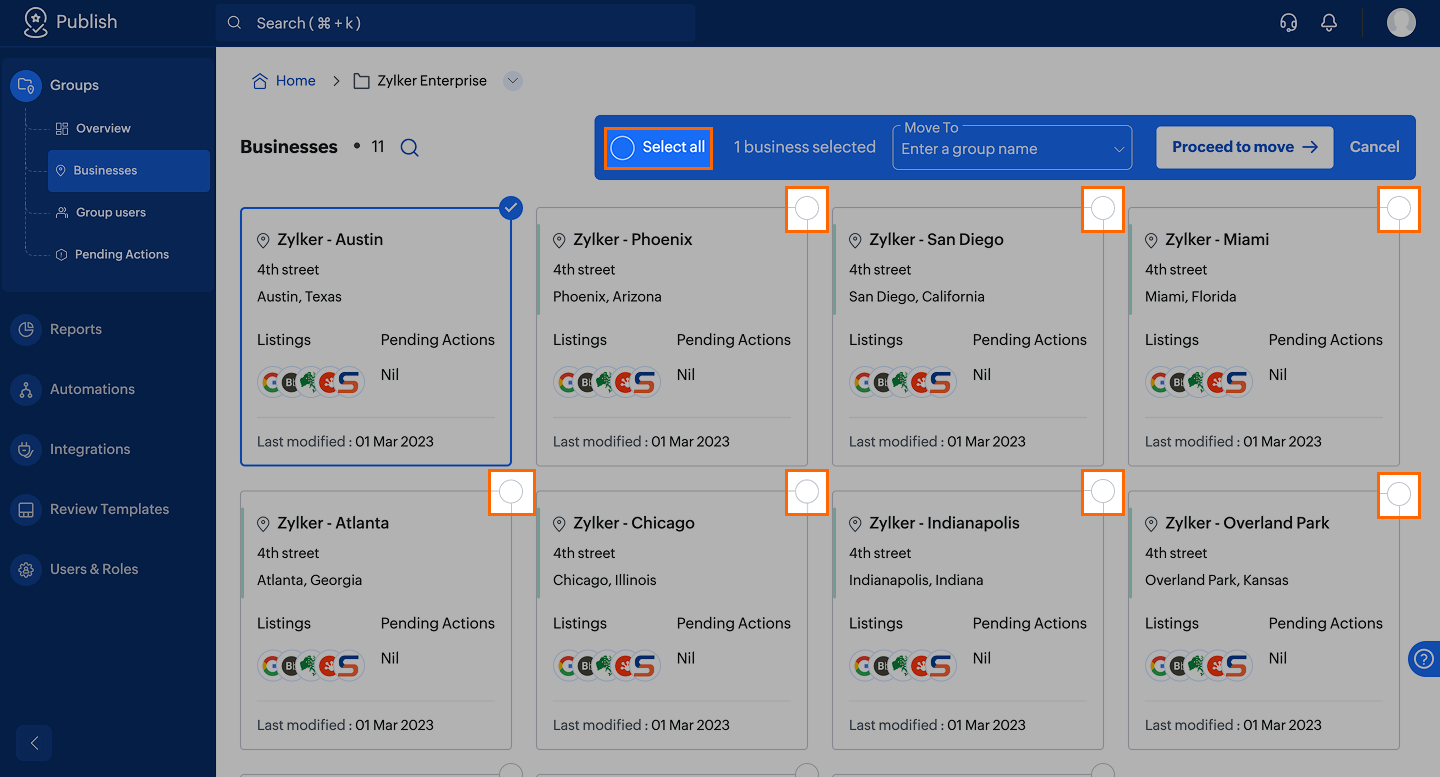1440x777 pixels.
Task: Click the 'Zylker - Austin' card title
Action: pos(330,240)
